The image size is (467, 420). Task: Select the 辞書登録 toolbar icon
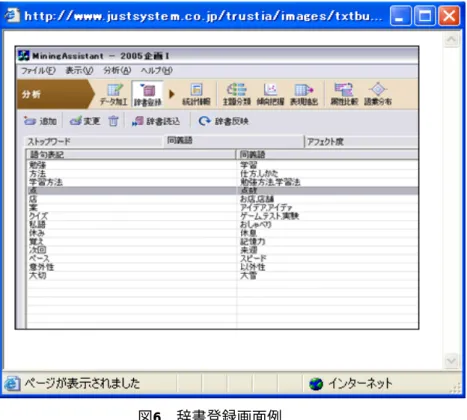[x=147, y=94]
